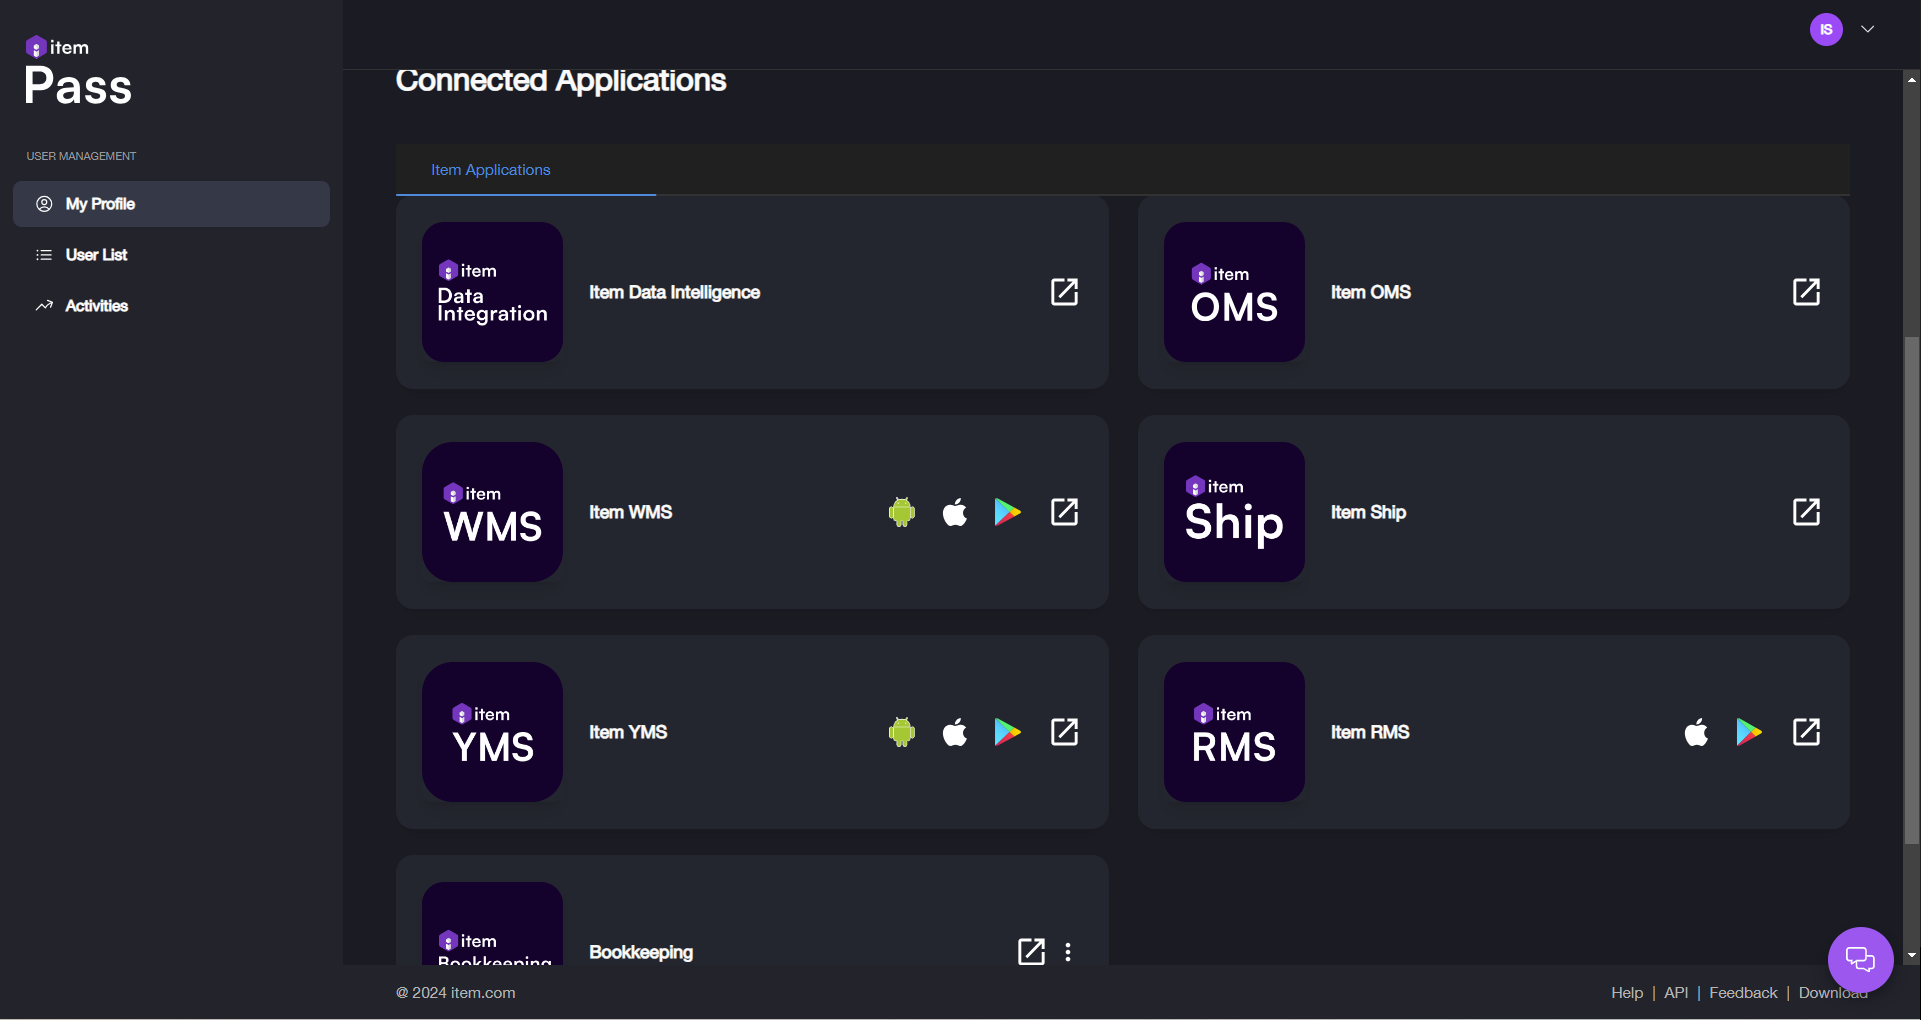Screen dimensions: 1921x1020
Task: Click the page vertical scrollbar thumb
Action: click(1912, 590)
